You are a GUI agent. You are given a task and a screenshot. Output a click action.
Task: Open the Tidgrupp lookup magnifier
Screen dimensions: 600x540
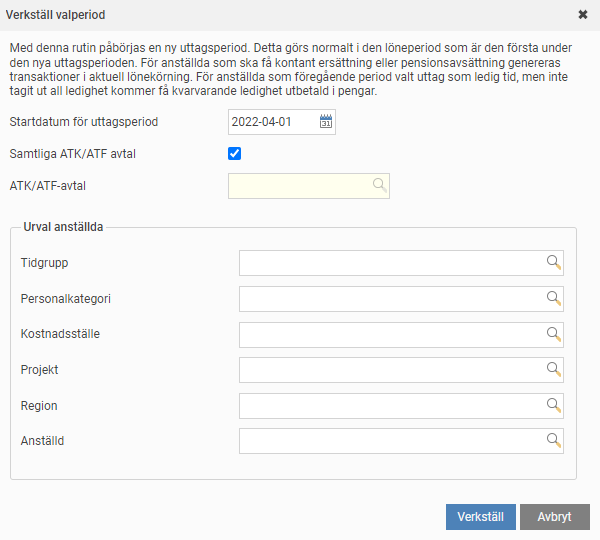553,262
